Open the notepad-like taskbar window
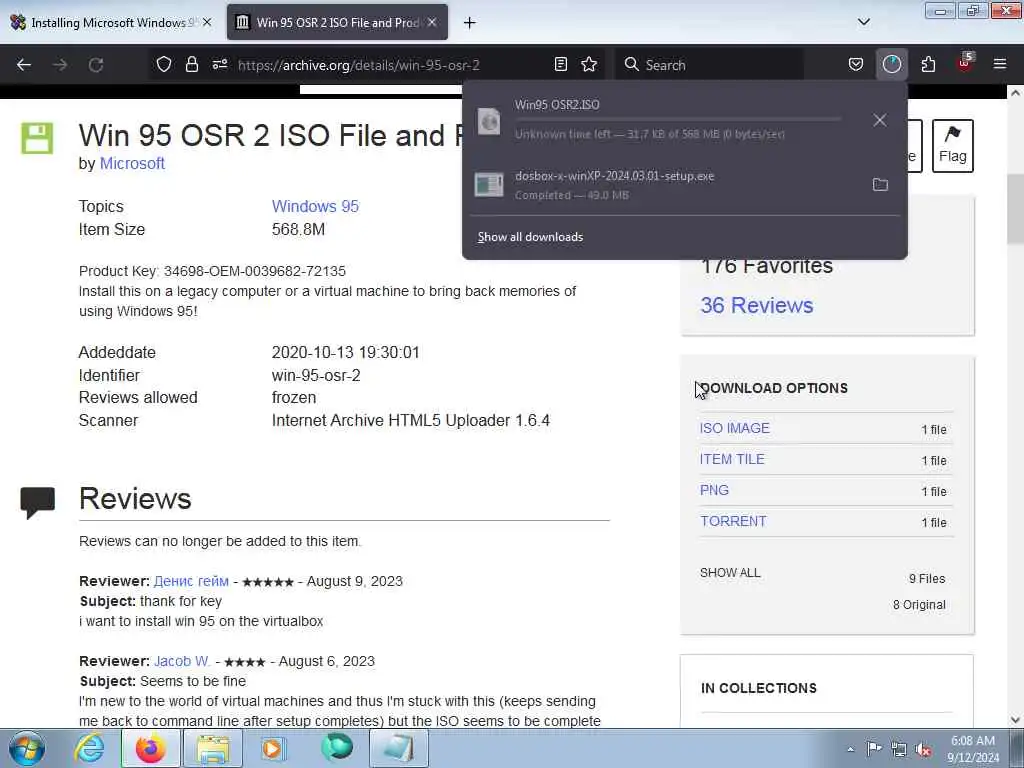The image size is (1024, 768). [x=399, y=748]
